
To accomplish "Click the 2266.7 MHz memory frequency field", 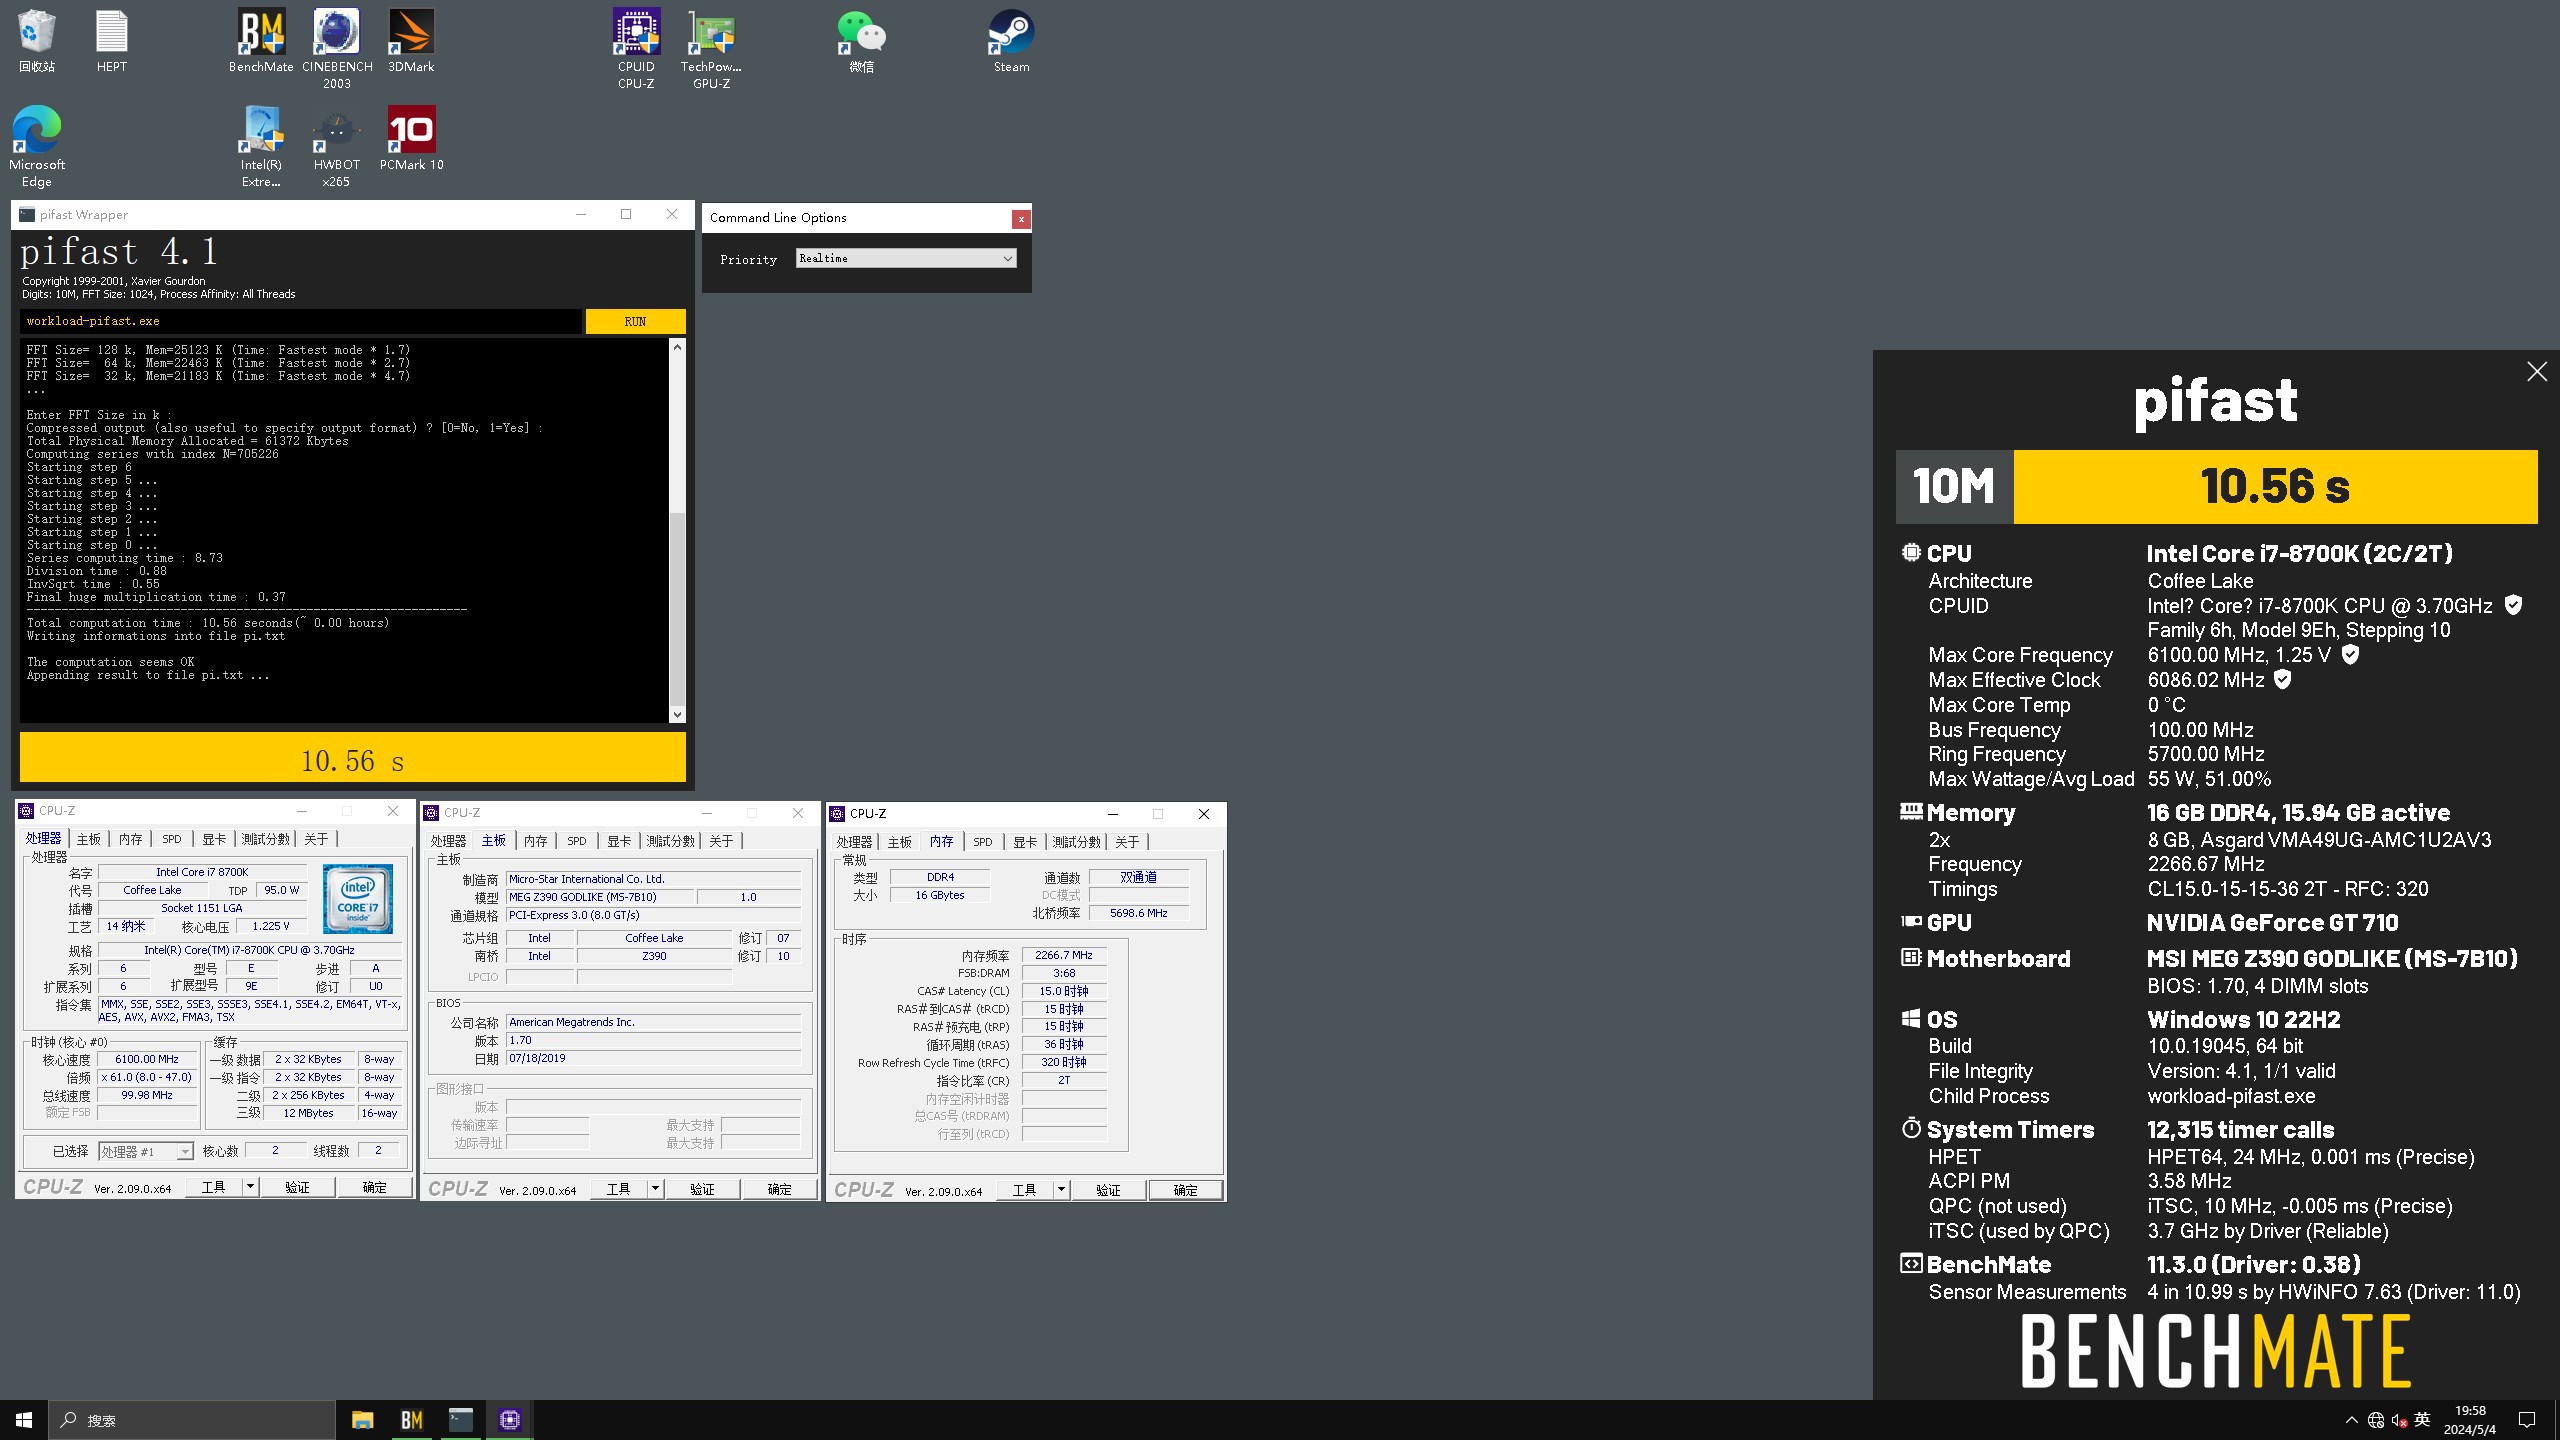I will point(1064,955).
